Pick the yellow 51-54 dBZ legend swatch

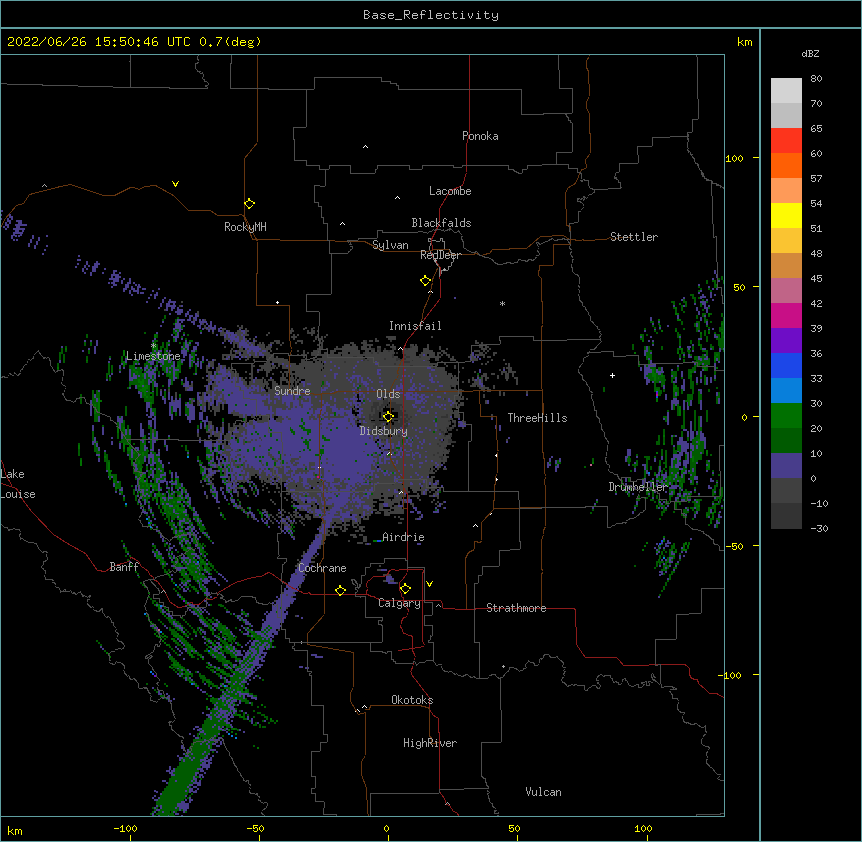pos(786,215)
